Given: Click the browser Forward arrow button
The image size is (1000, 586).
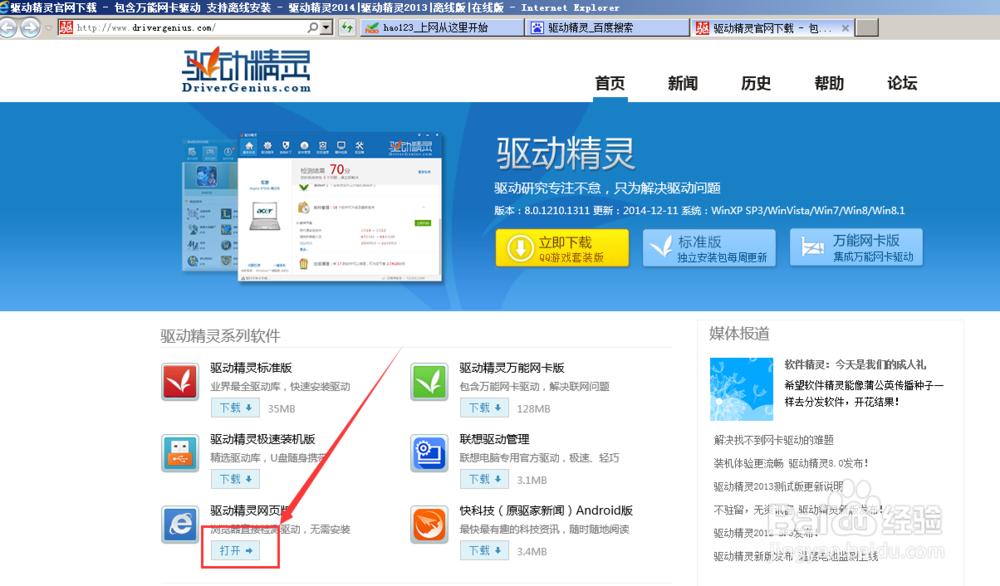Looking at the screenshot, I should pos(30,28).
